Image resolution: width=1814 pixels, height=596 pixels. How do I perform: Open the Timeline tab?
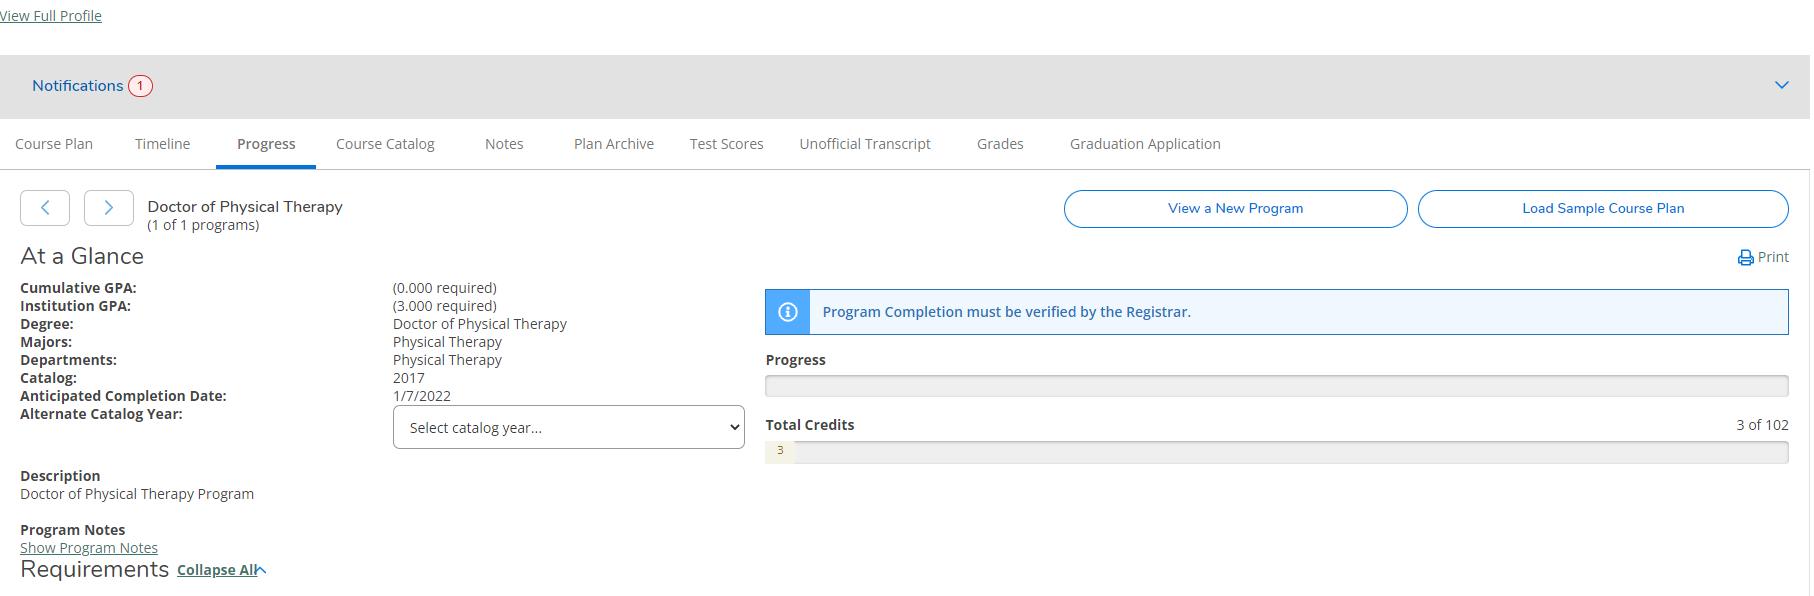[x=162, y=144]
